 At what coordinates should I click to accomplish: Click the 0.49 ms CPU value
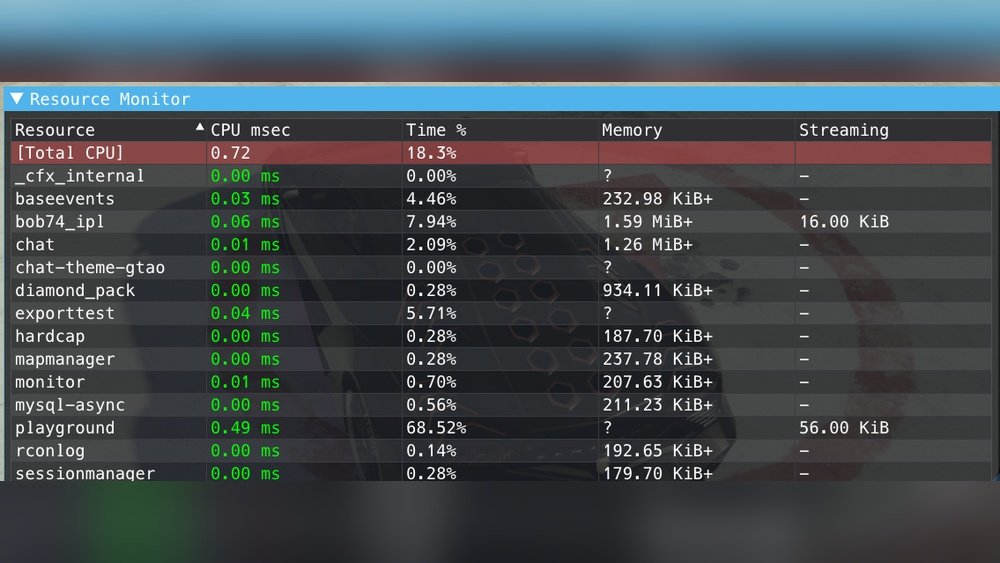click(x=245, y=428)
